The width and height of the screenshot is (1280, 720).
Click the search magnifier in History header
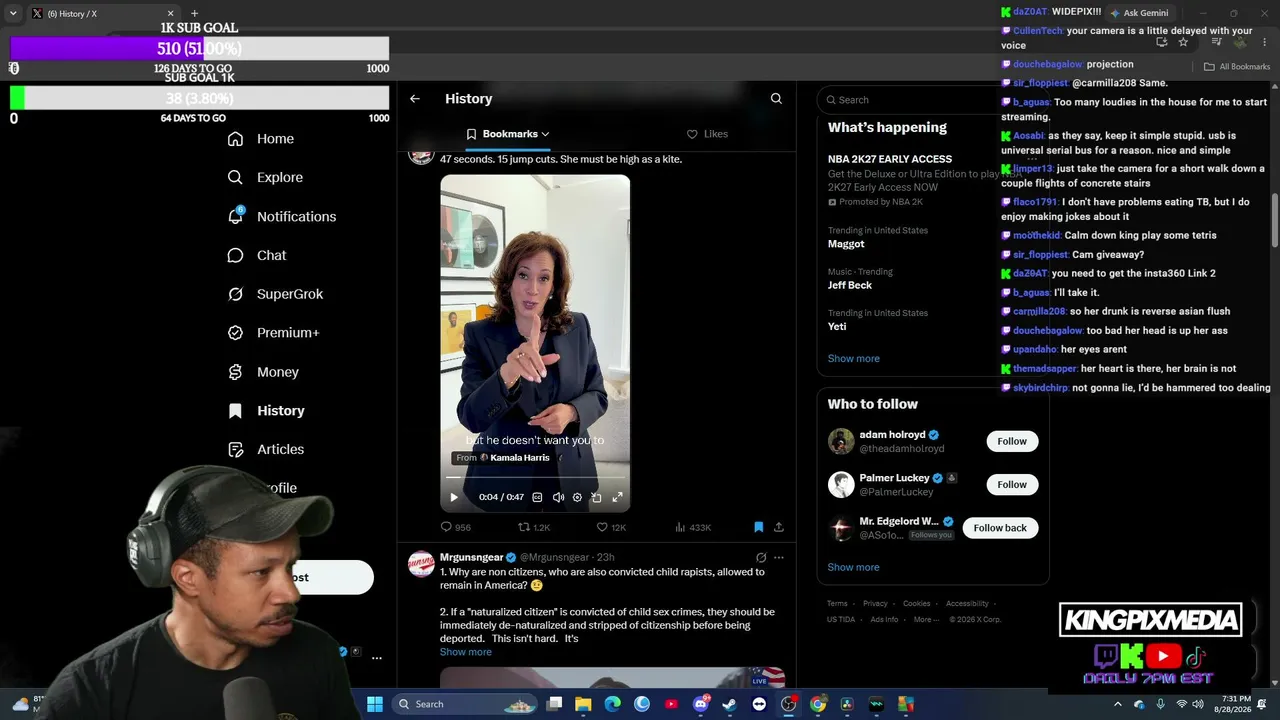pyautogui.click(x=776, y=99)
